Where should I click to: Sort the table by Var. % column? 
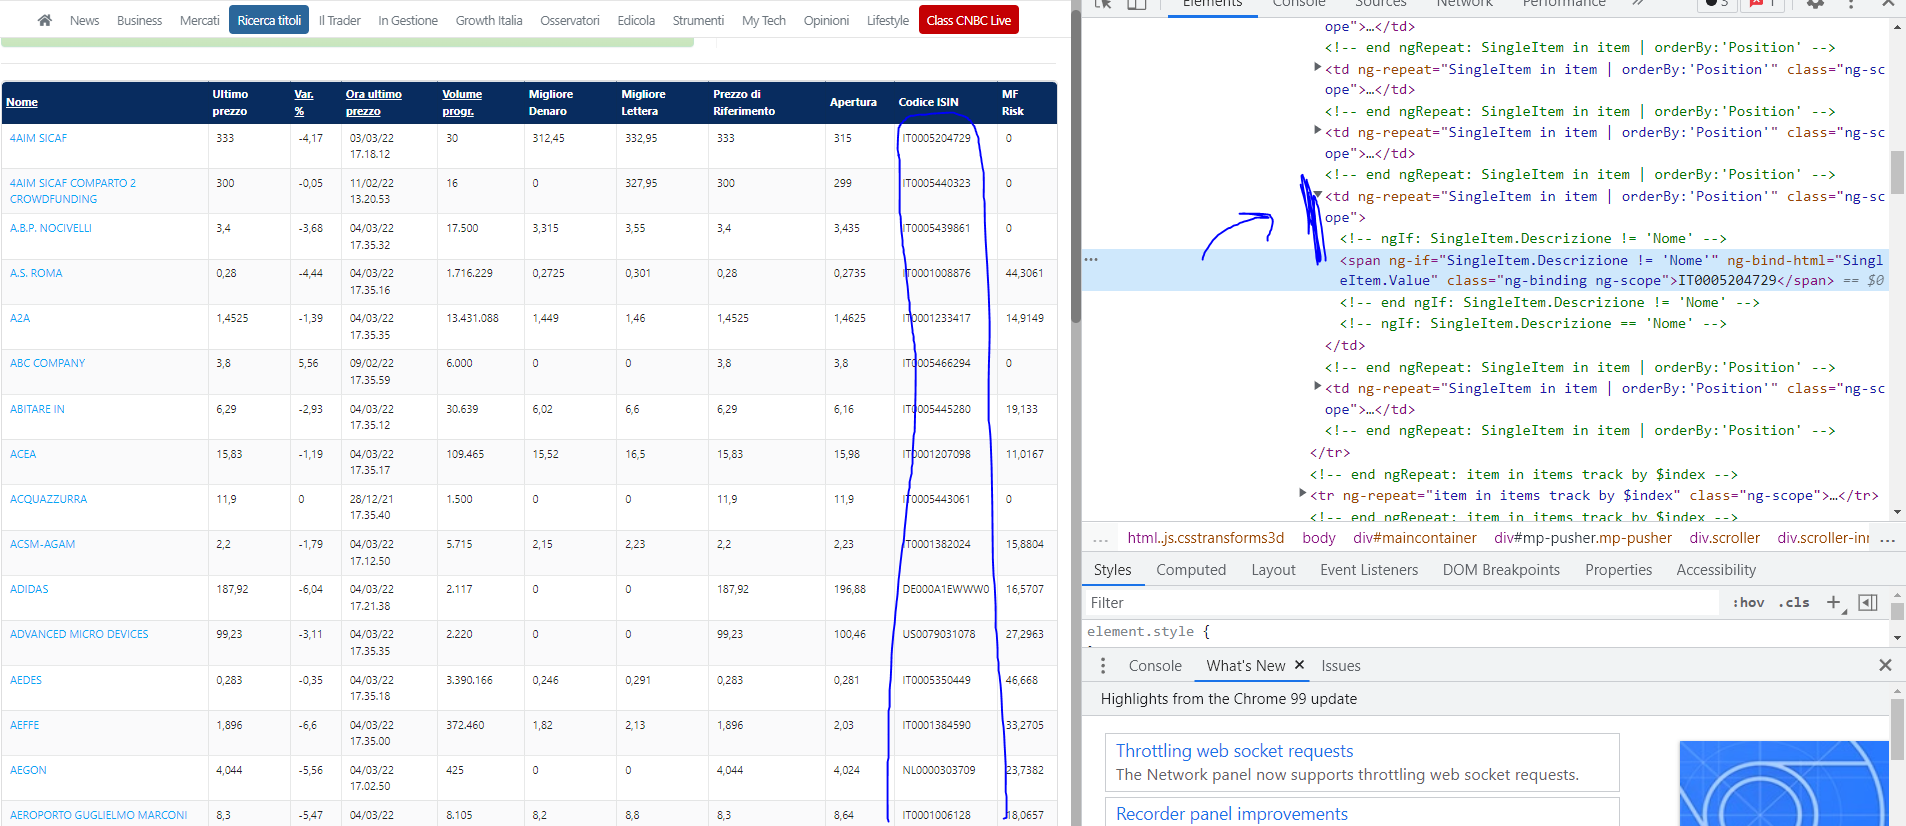point(303,102)
